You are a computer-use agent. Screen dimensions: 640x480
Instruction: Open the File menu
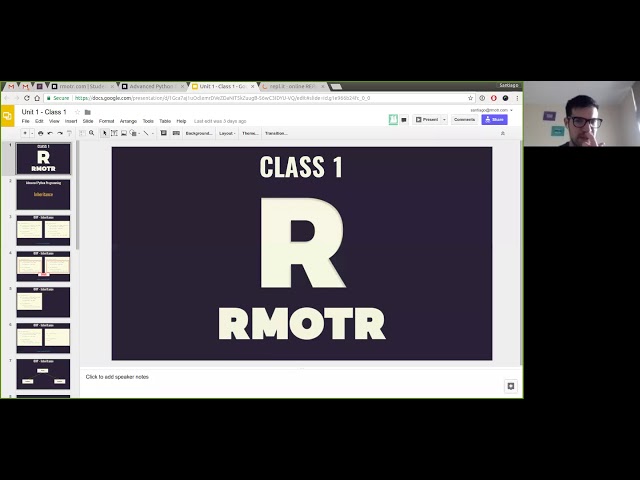pyautogui.click(x=25, y=121)
